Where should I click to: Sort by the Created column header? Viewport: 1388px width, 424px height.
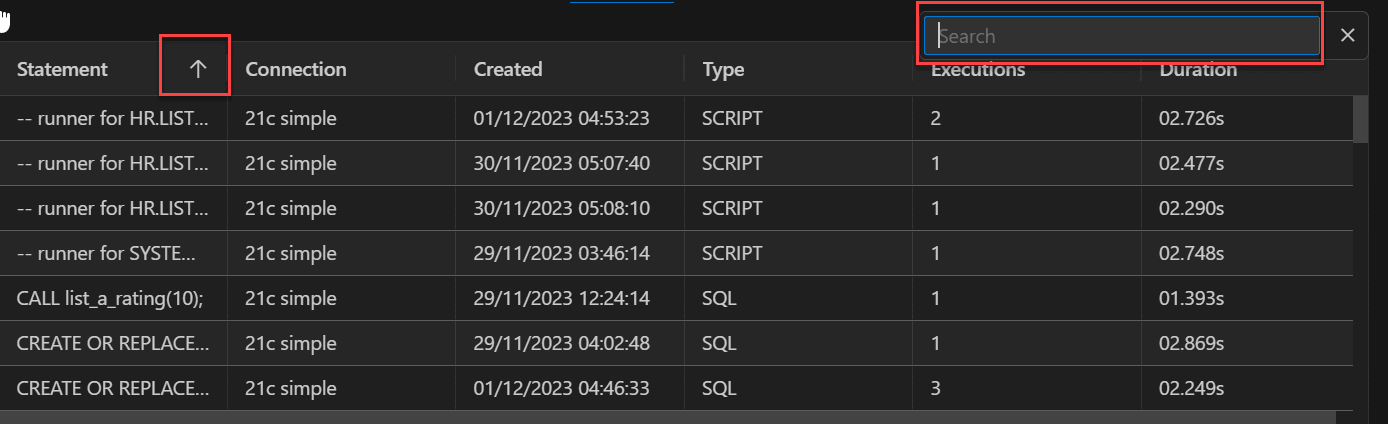[508, 69]
